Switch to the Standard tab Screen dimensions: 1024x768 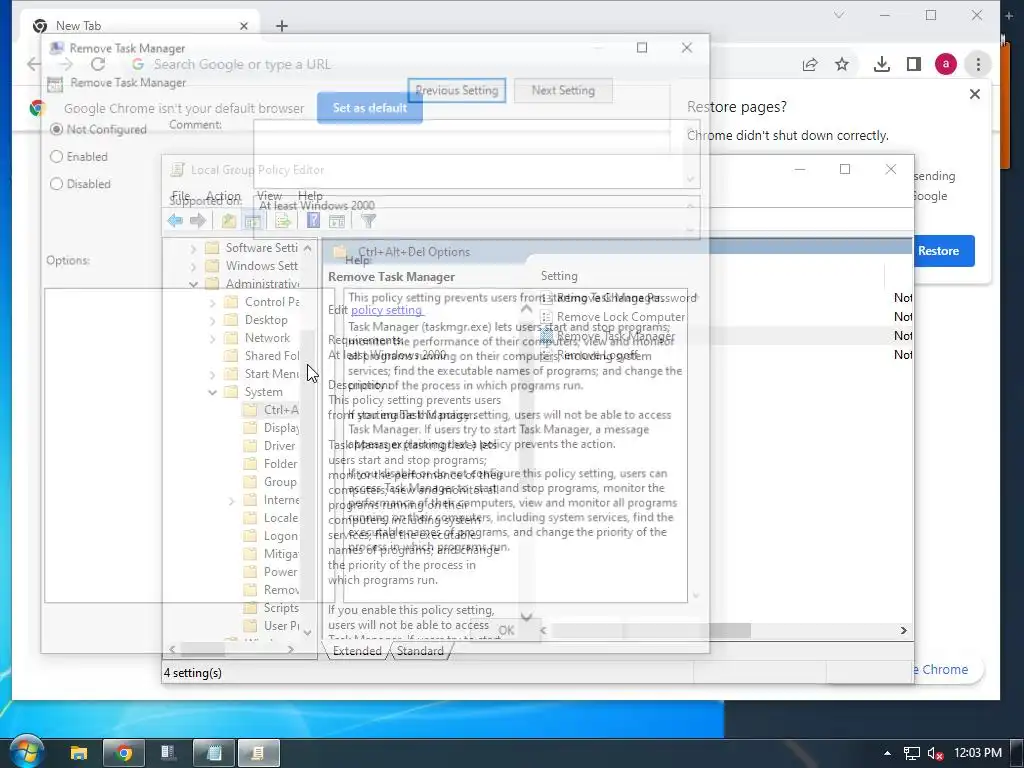420,651
